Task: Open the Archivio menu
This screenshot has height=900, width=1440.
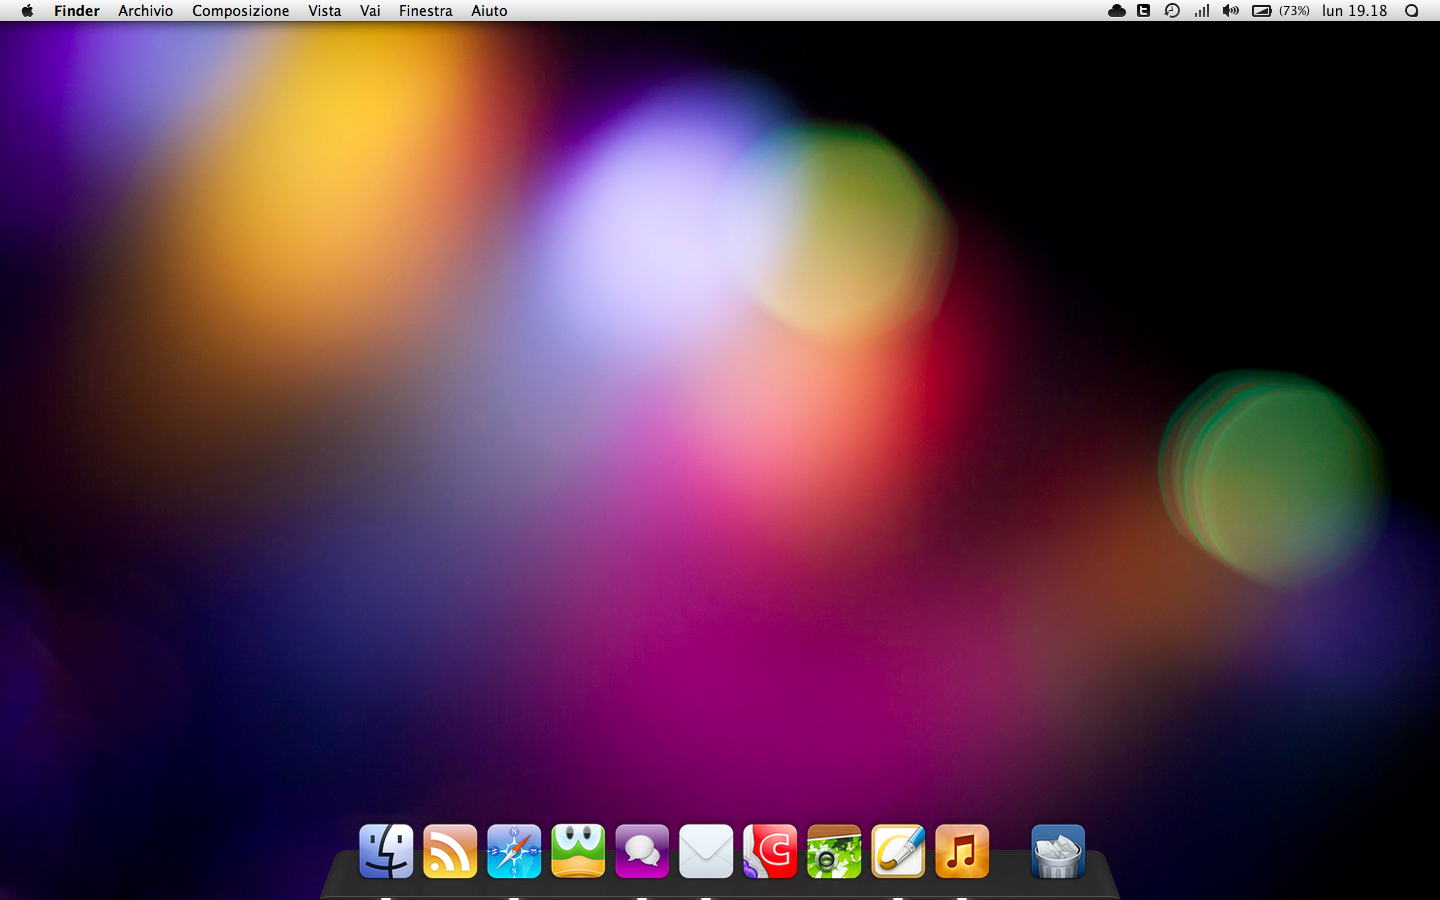Action: [146, 11]
